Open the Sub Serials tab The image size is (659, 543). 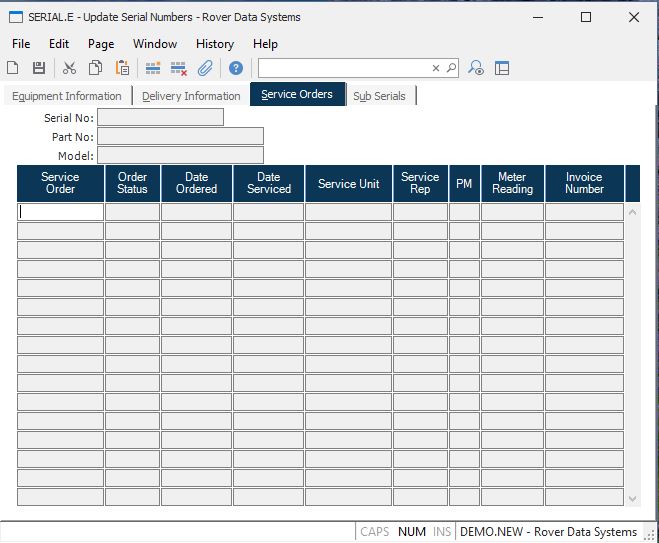point(379,96)
